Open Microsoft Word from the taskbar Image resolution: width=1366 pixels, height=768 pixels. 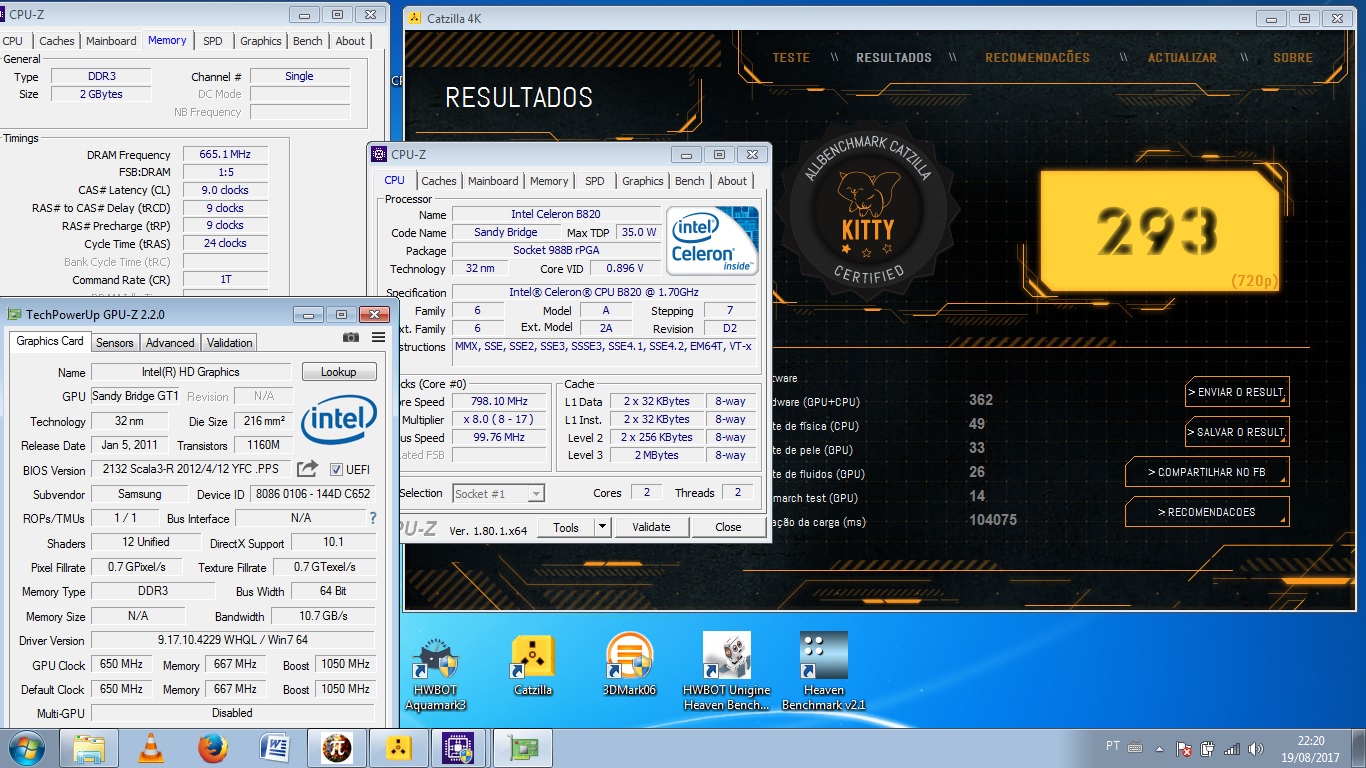tap(274, 748)
